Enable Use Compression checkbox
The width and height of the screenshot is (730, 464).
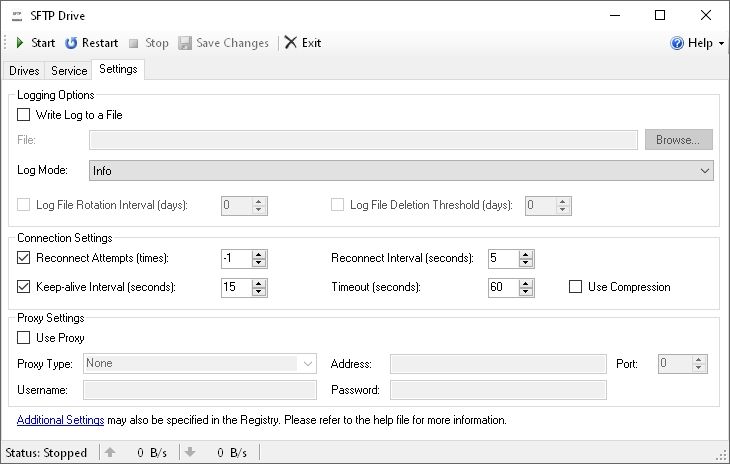(575, 286)
